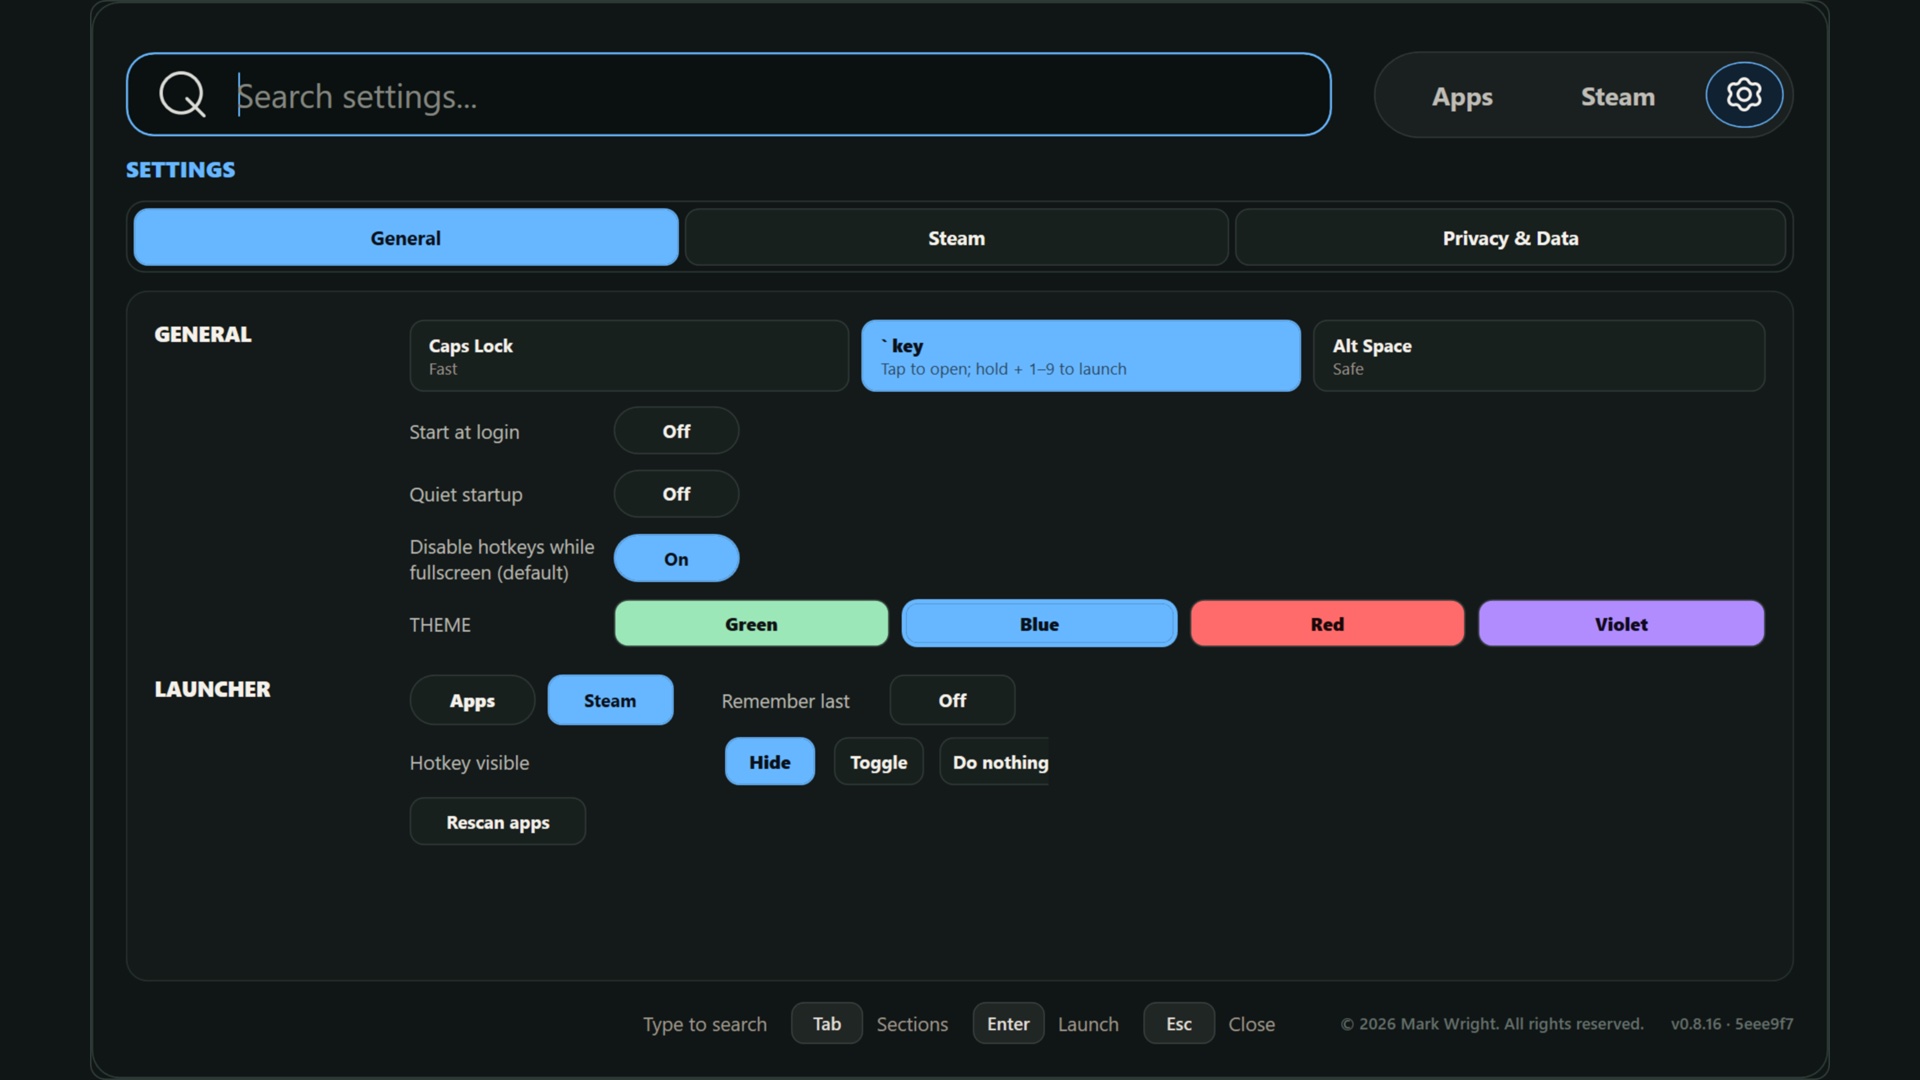Click the magnifier search icon
Image resolution: width=1920 pixels, height=1080 pixels.
tap(182, 95)
